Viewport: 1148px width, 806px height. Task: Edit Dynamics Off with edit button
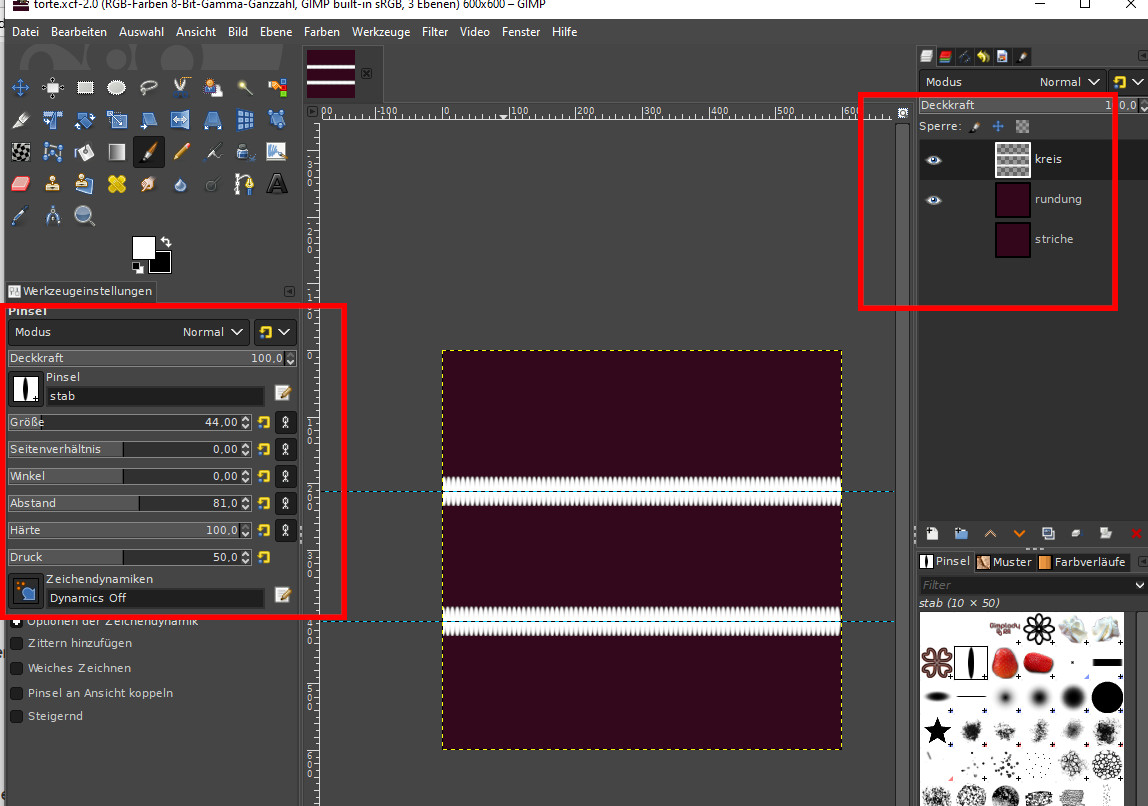283,595
